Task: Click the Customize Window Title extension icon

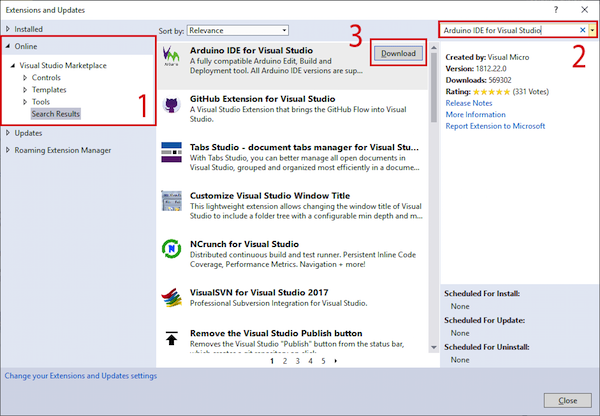Action: pos(171,201)
